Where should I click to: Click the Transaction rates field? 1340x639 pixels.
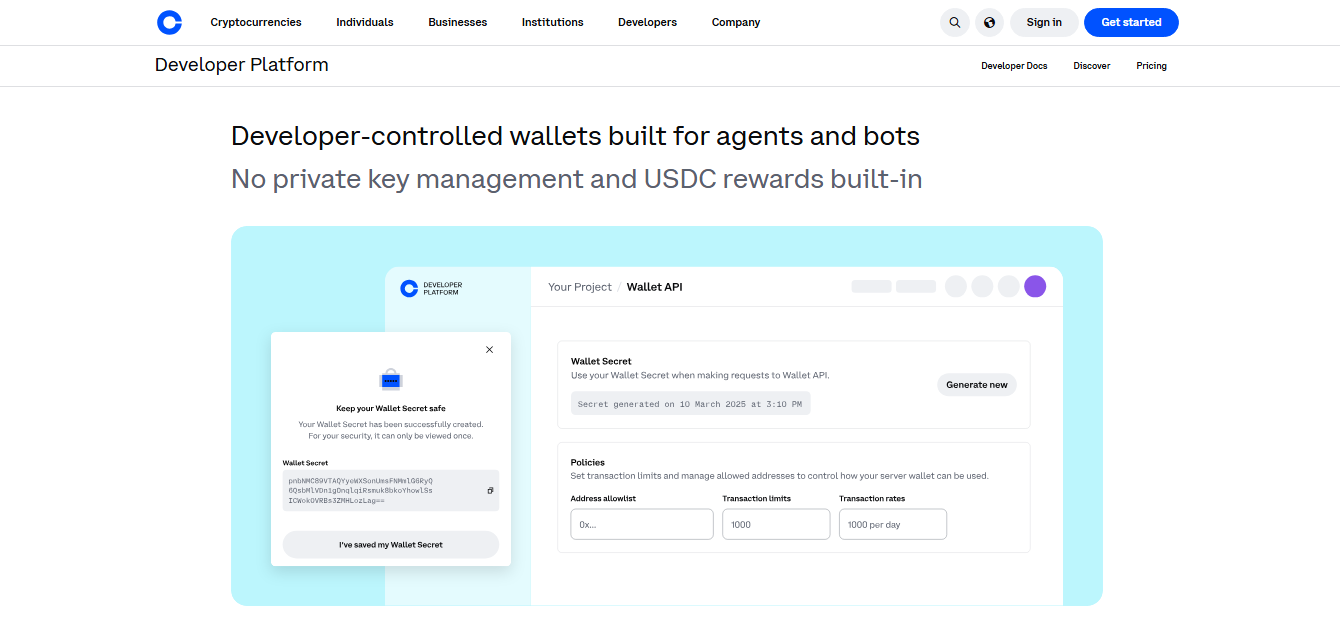(x=892, y=523)
